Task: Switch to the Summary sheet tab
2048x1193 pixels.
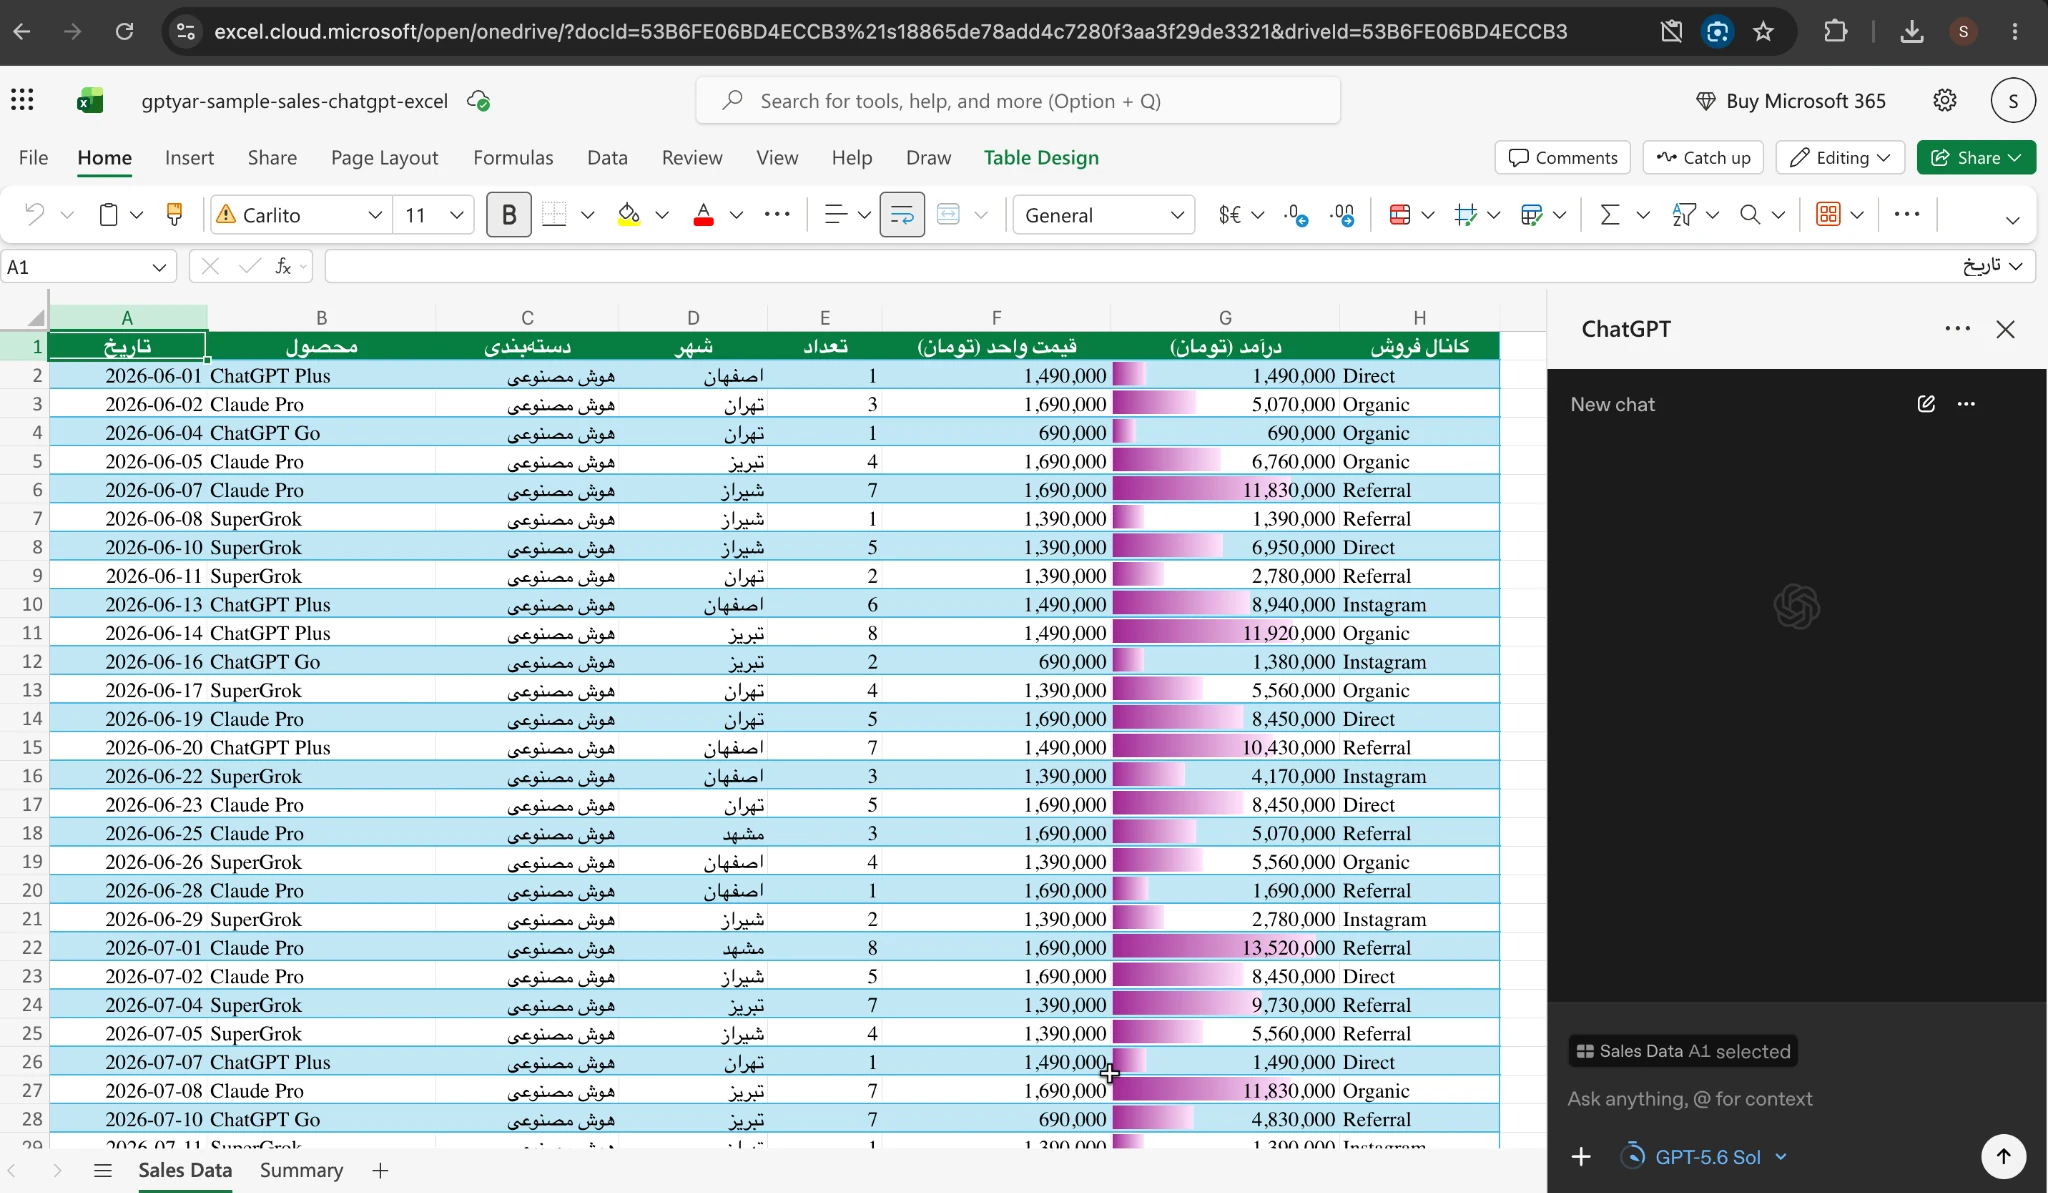Action: pos(301,1170)
